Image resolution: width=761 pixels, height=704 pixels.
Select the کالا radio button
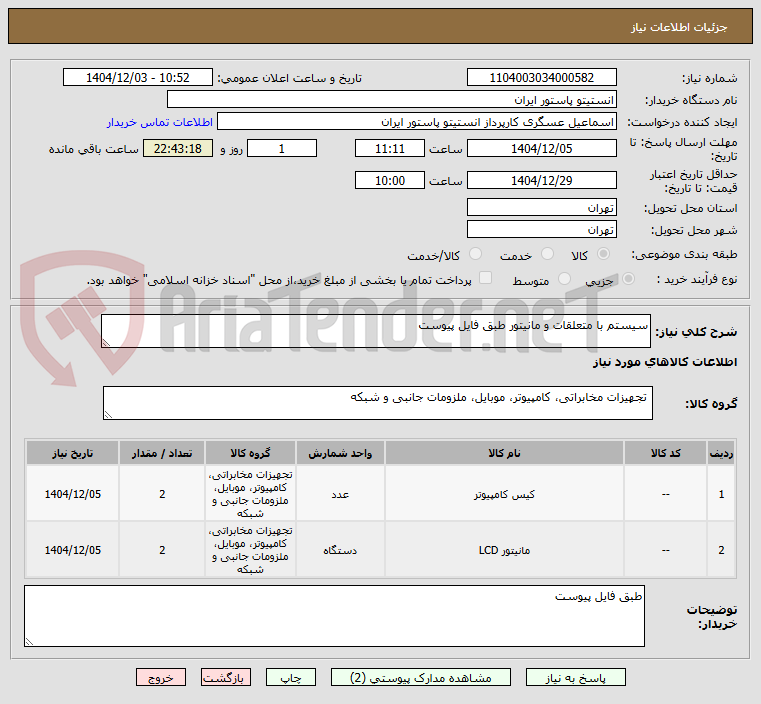pyautogui.click(x=604, y=254)
